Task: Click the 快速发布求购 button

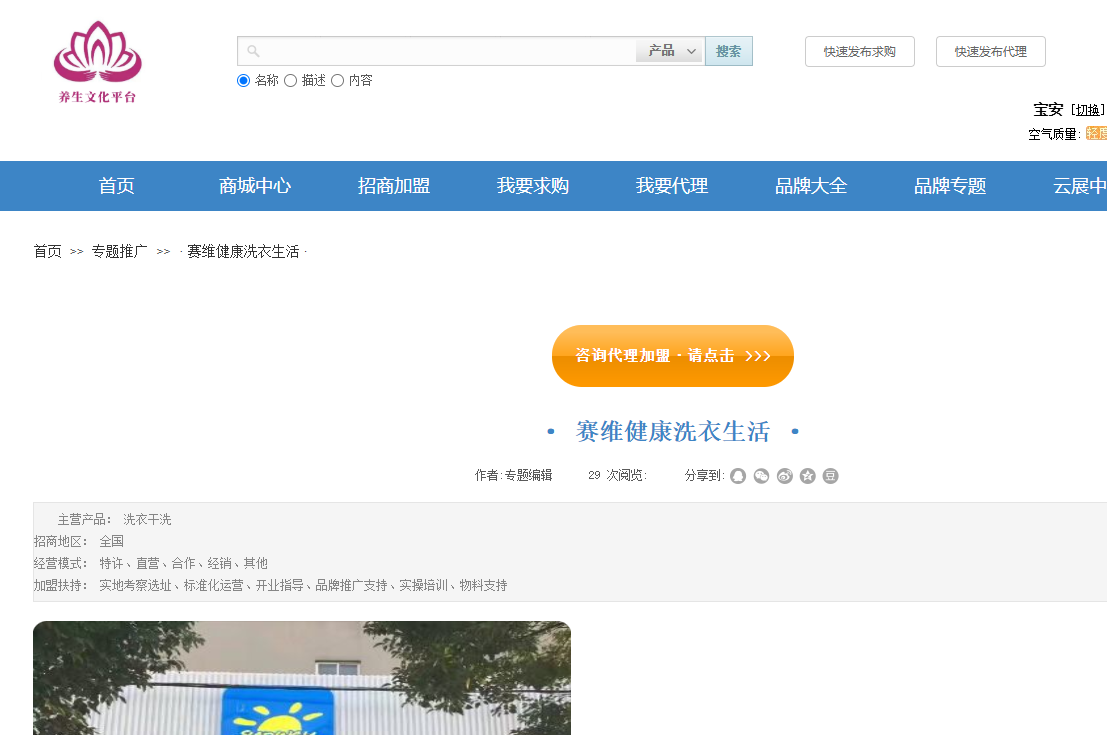Action: (860, 52)
